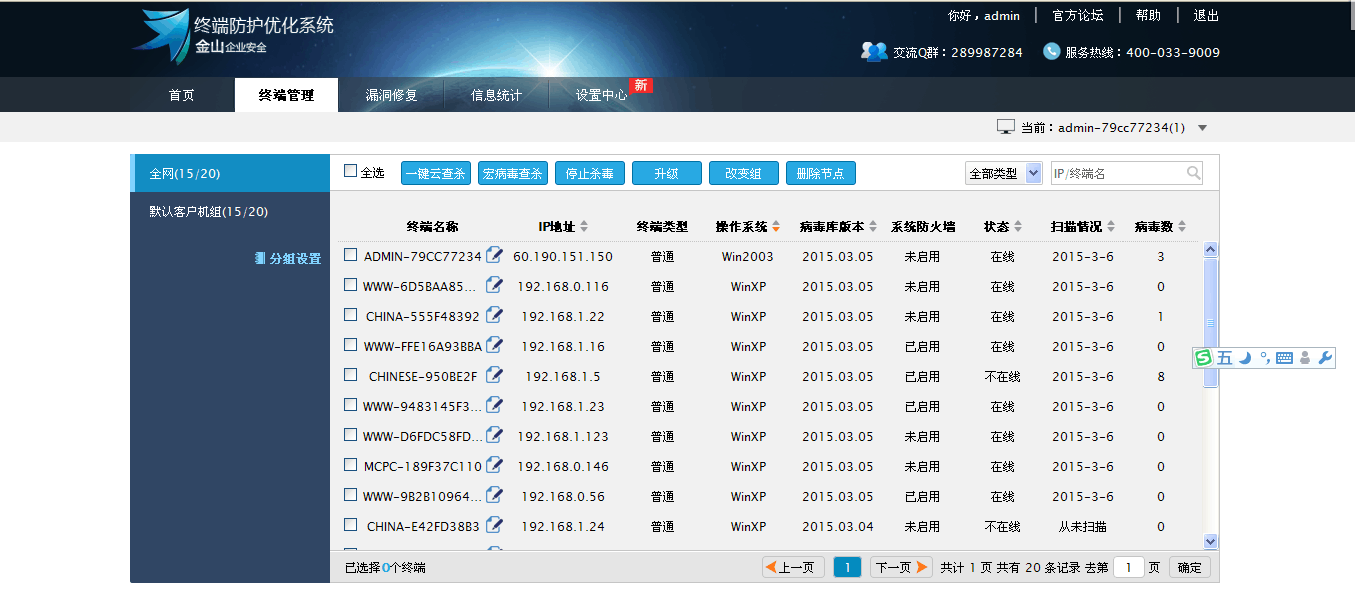Open the IME wrench settings icon
The width and height of the screenshot is (1355, 605).
pyautogui.click(x=1326, y=358)
